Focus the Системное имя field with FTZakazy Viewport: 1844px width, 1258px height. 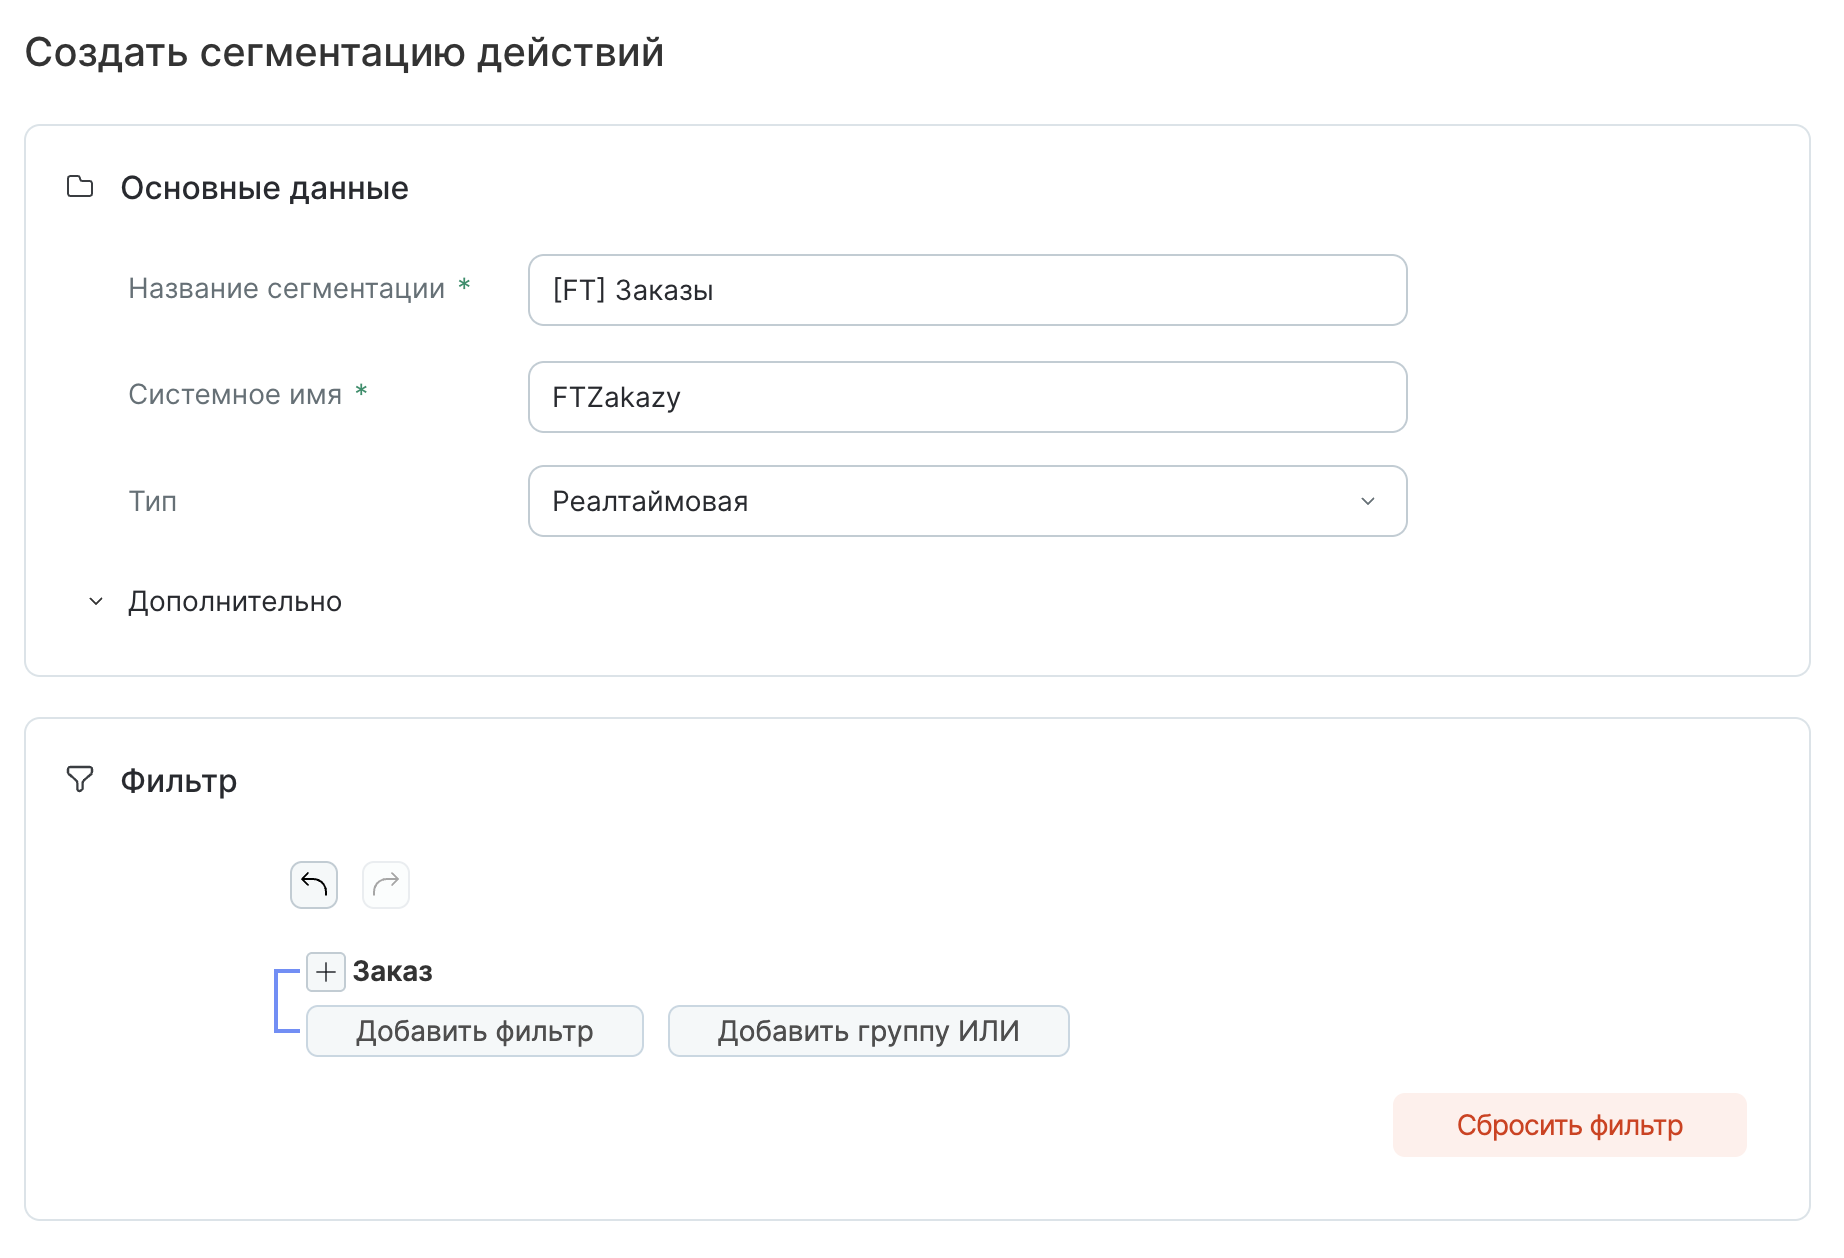pos(967,397)
